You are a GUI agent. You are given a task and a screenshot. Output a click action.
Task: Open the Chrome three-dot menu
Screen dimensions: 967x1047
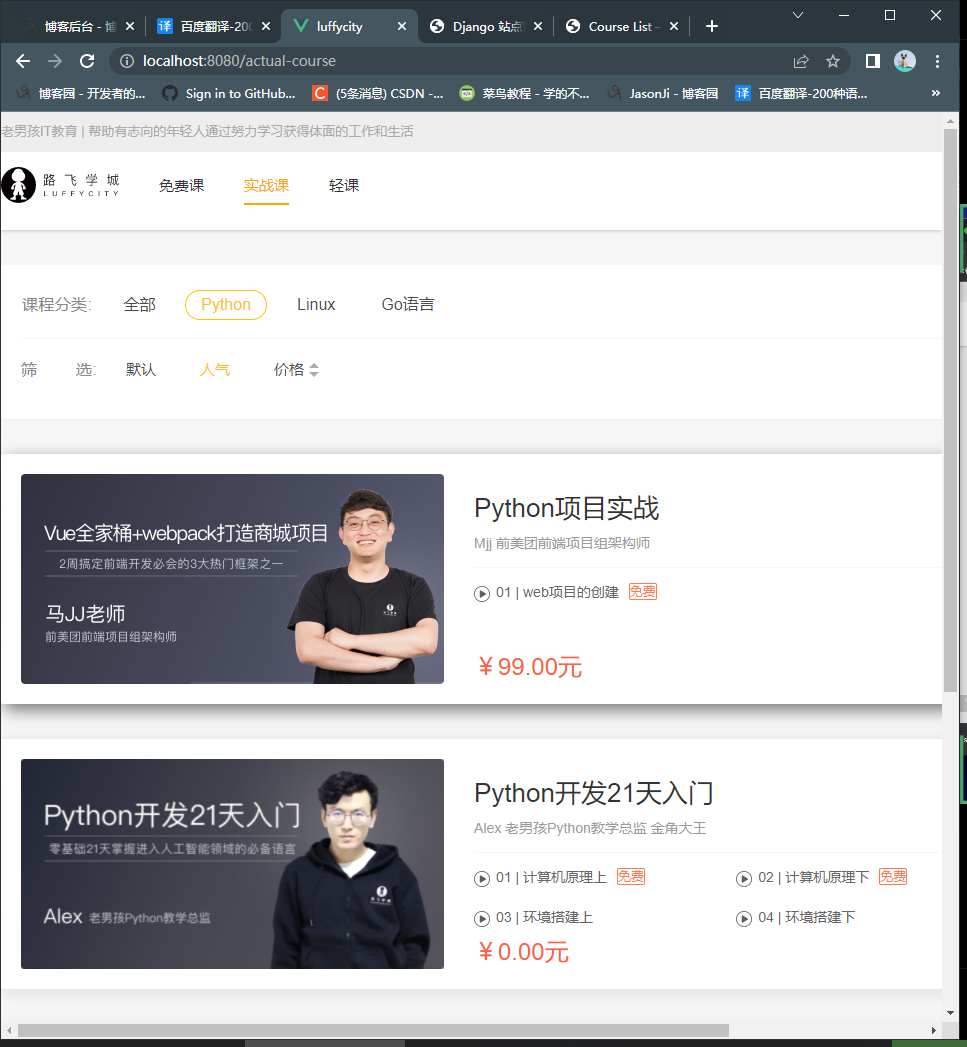pyautogui.click(x=938, y=61)
